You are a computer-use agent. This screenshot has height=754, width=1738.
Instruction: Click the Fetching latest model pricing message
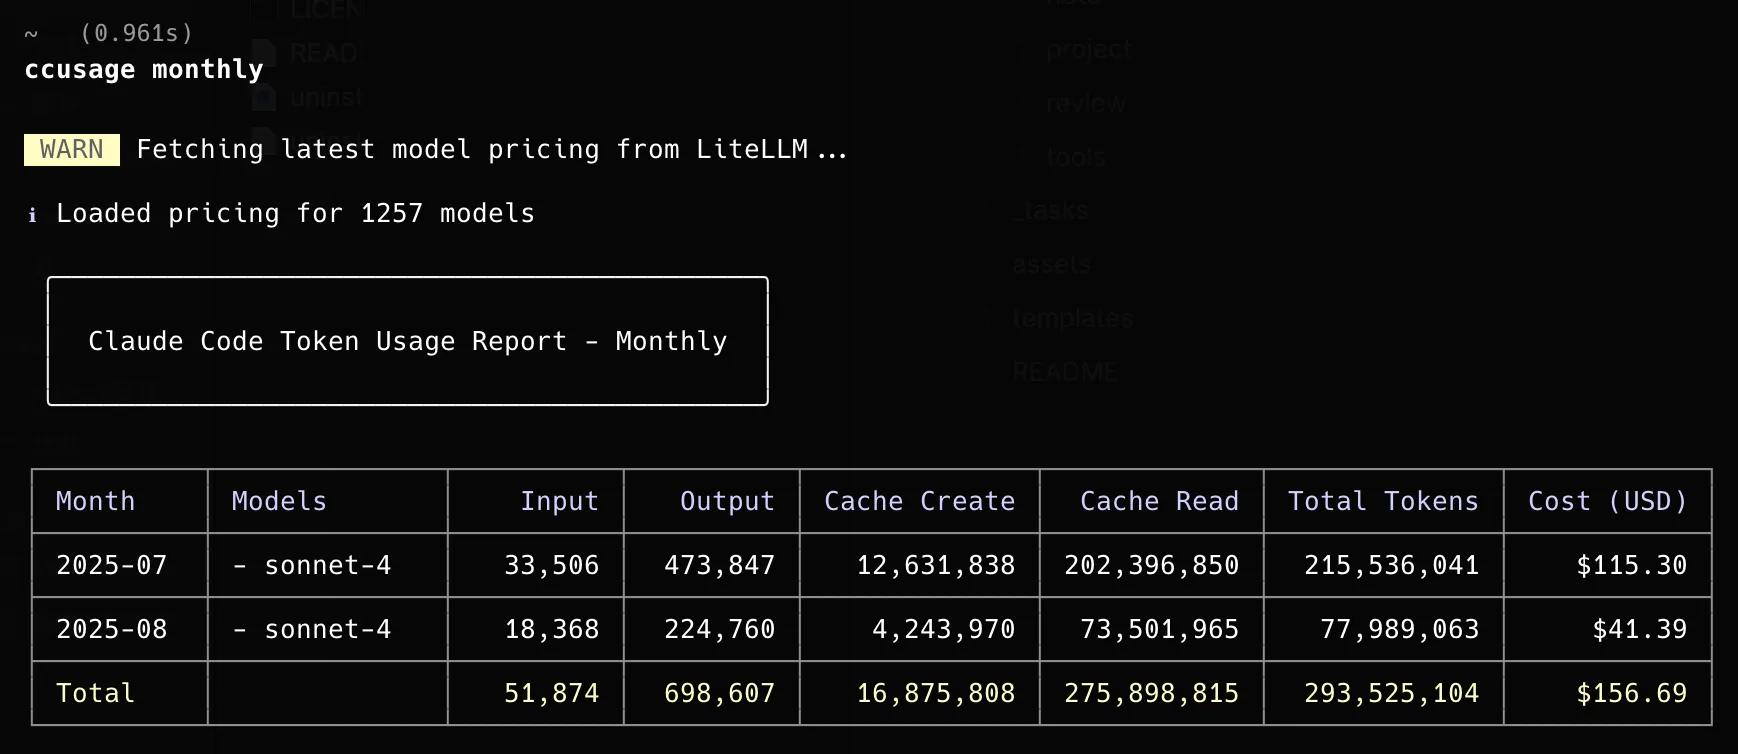click(491, 150)
